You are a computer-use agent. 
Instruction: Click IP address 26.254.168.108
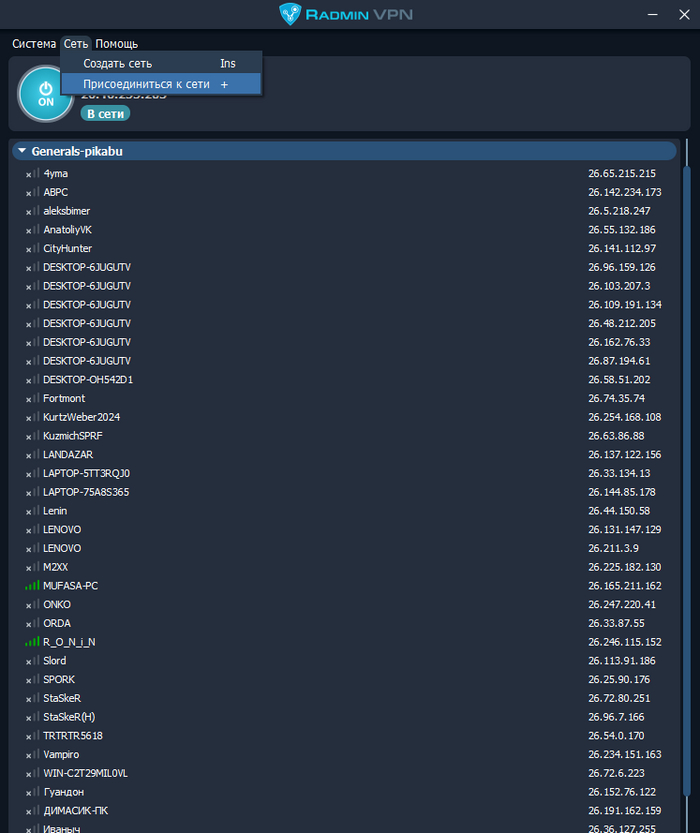pyautogui.click(x=625, y=417)
